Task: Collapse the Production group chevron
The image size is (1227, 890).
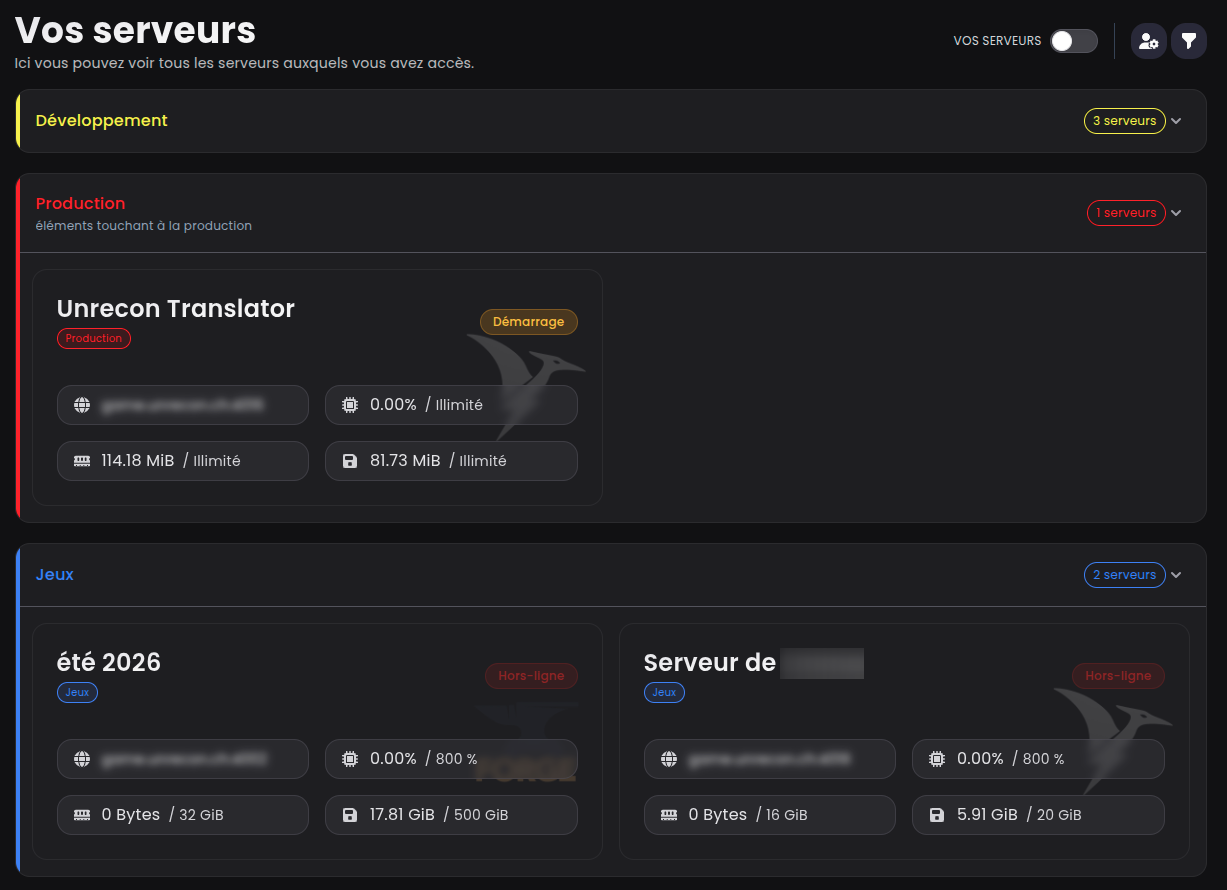Action: (x=1176, y=213)
